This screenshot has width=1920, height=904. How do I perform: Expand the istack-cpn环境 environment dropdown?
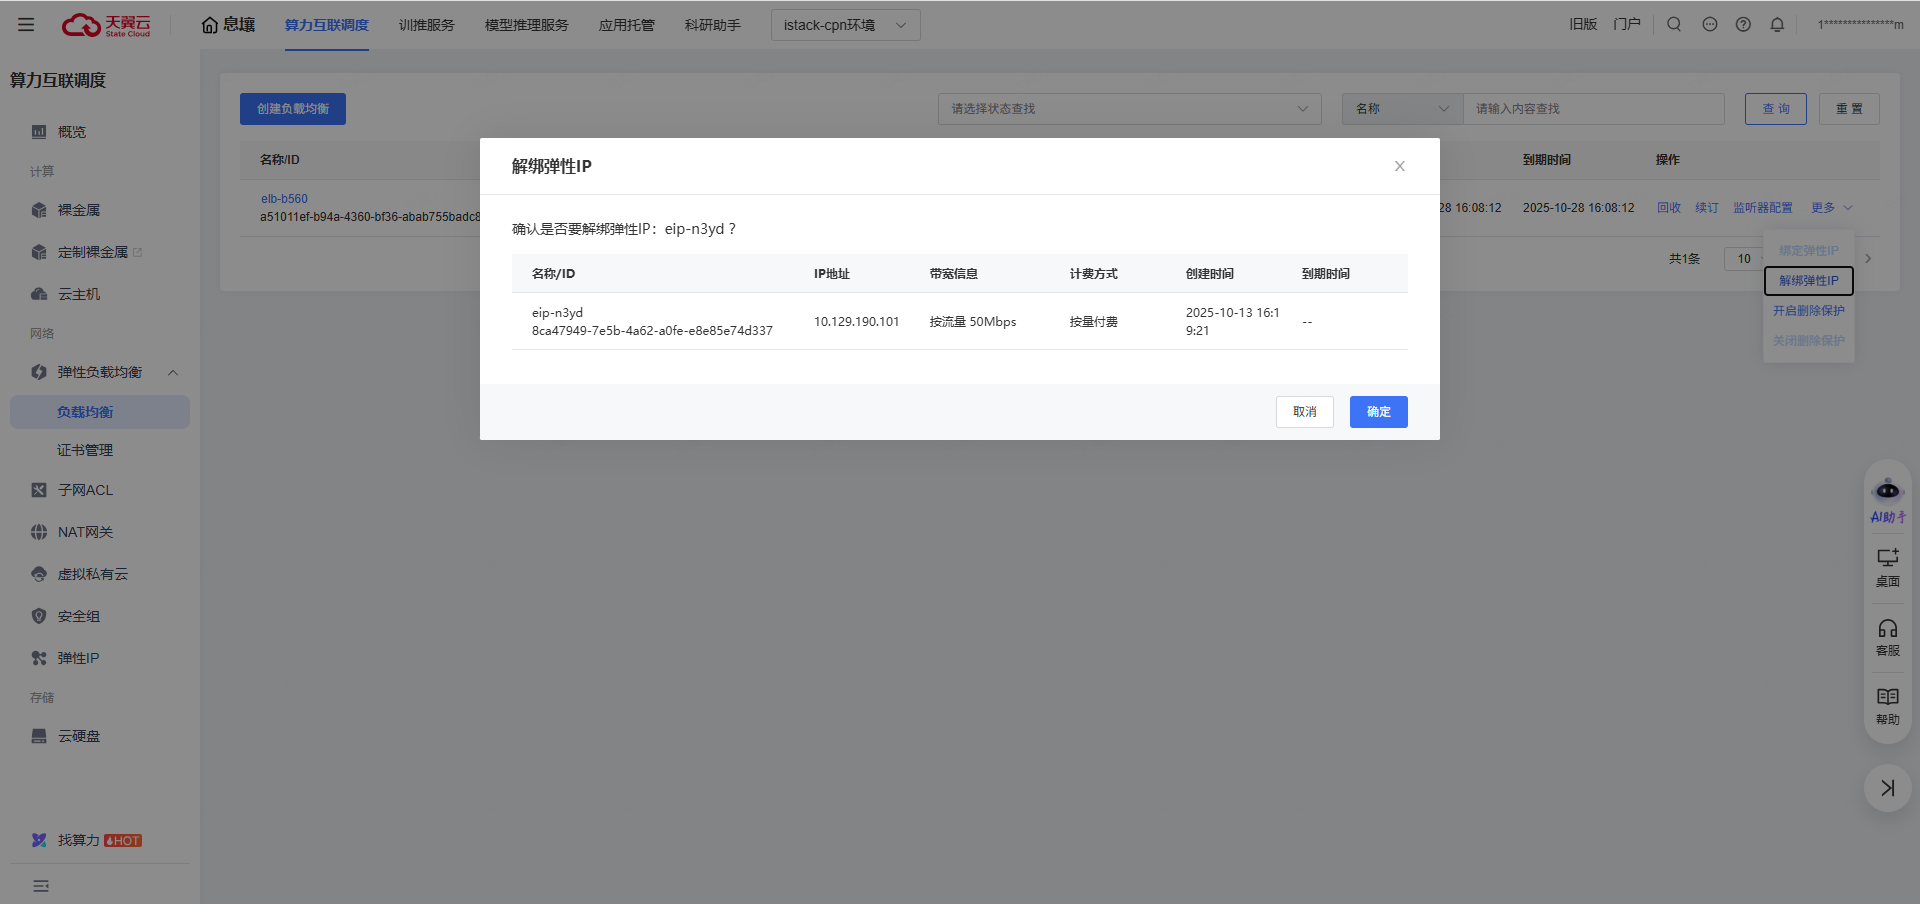[845, 25]
